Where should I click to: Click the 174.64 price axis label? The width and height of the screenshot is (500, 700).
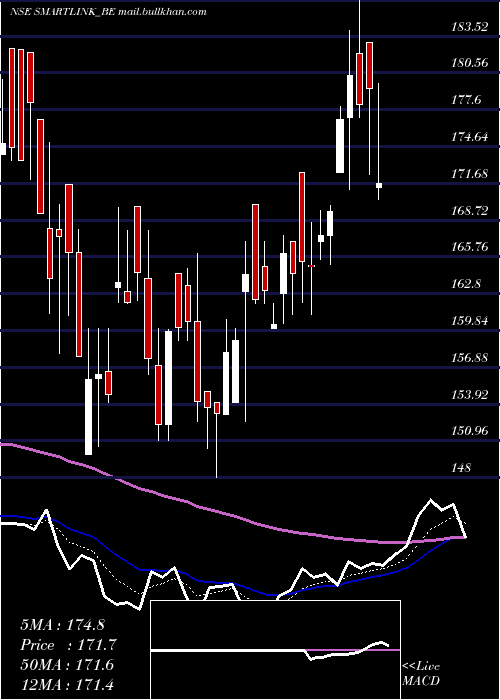click(x=469, y=137)
